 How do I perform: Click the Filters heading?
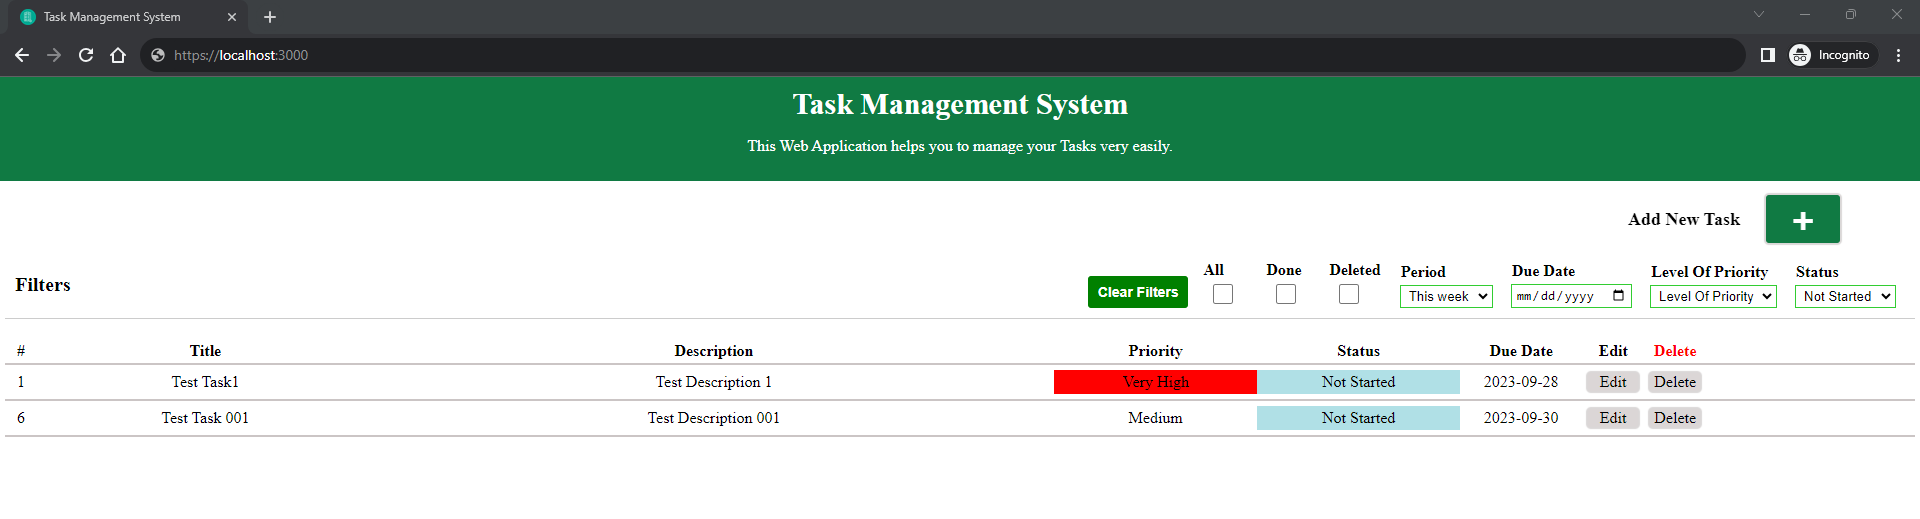click(x=43, y=285)
